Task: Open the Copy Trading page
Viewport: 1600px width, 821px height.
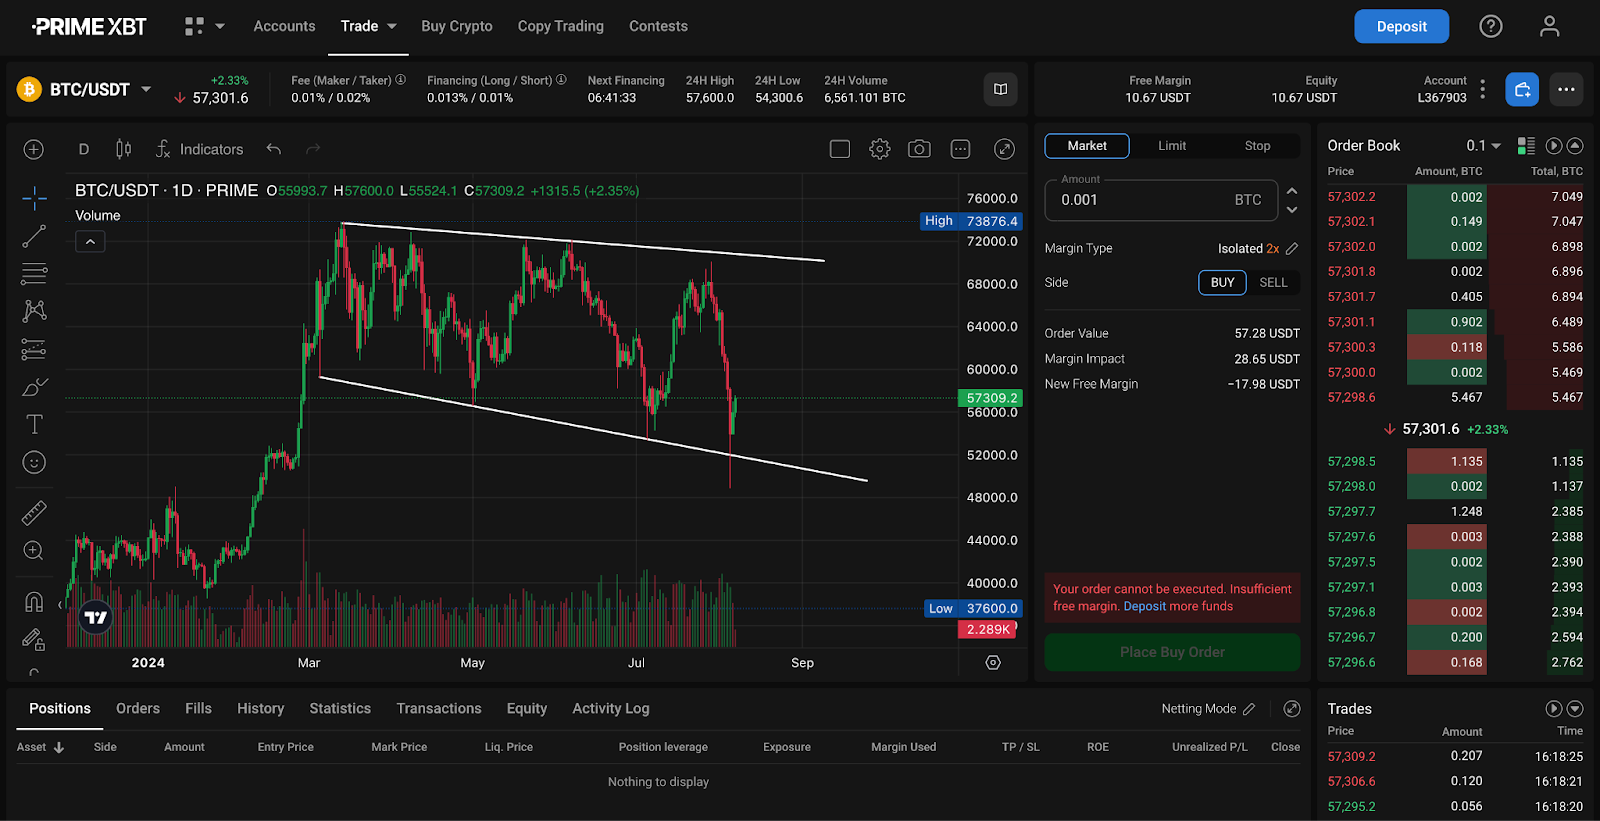Action: tap(561, 26)
